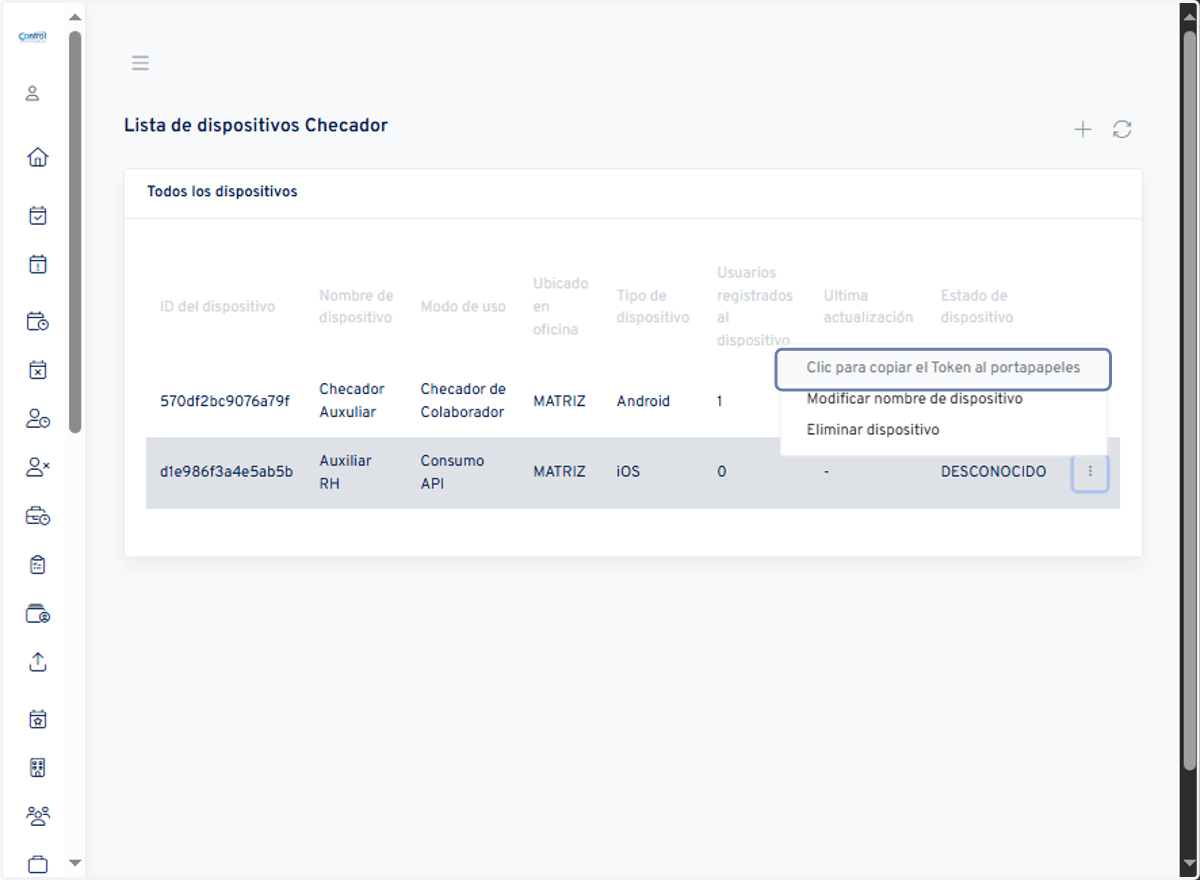Select device ID 570df2bc9076a79f
1200x880 pixels.
(225, 401)
